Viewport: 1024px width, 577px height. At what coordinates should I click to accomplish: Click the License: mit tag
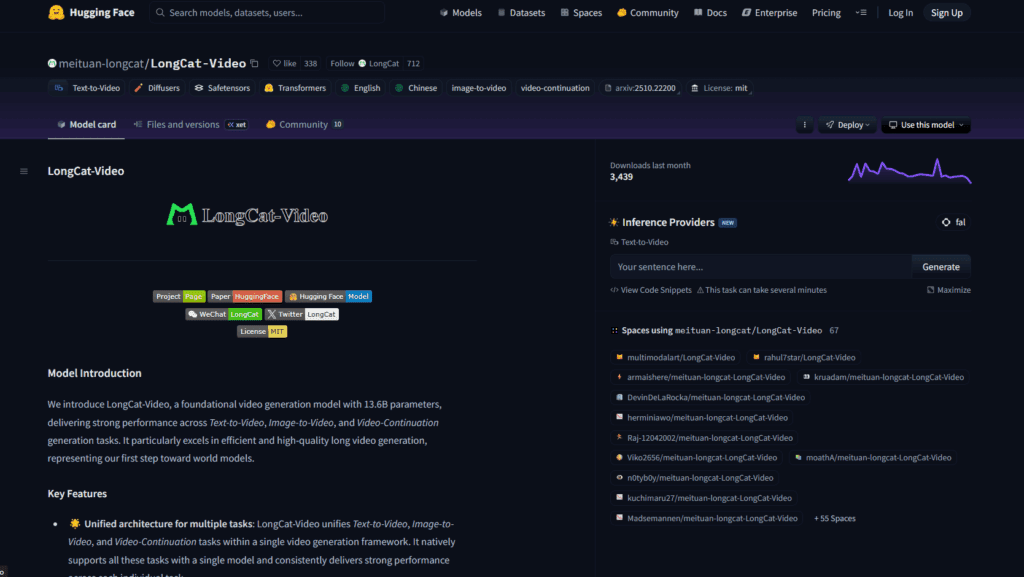[719, 88]
